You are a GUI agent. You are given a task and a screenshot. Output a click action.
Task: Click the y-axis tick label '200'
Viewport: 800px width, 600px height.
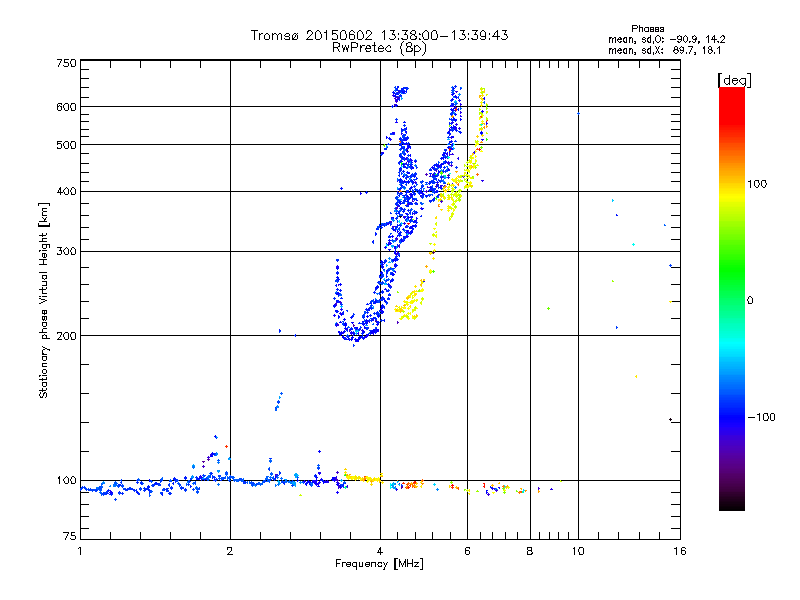(x=66, y=336)
